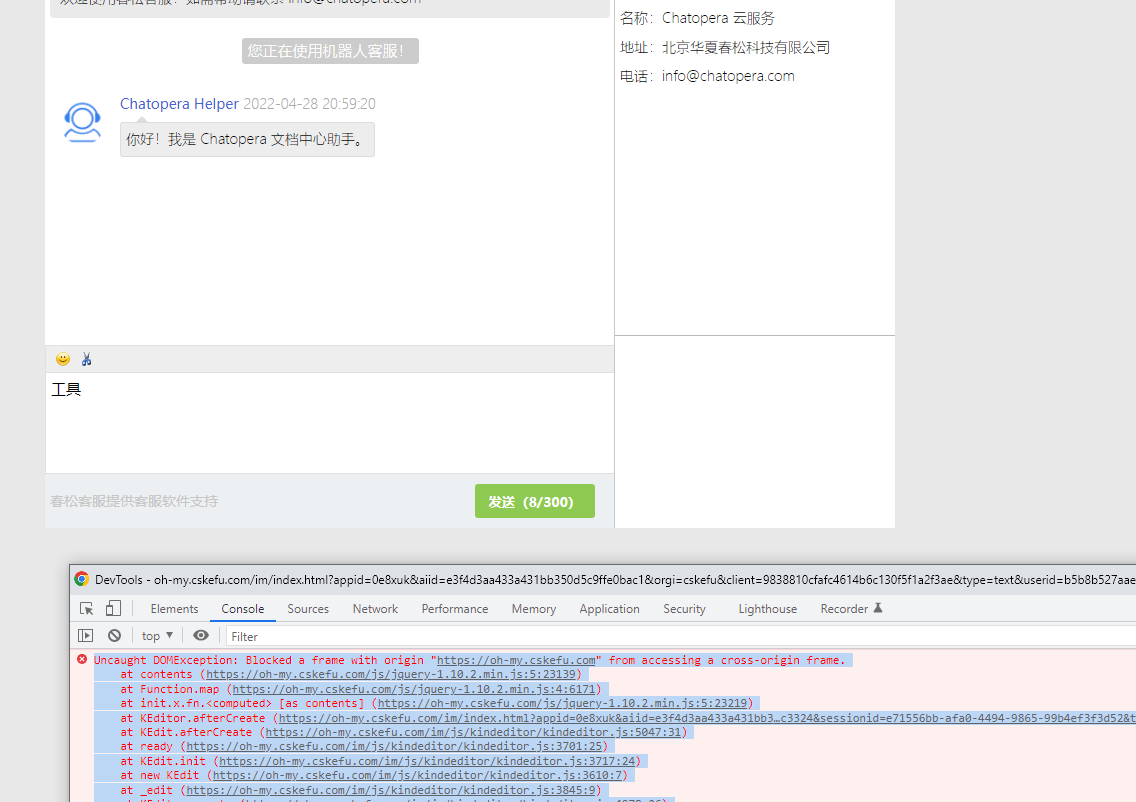Click the Chrome logo in the DevTools title bar
This screenshot has width=1136, height=802.
coord(81,579)
